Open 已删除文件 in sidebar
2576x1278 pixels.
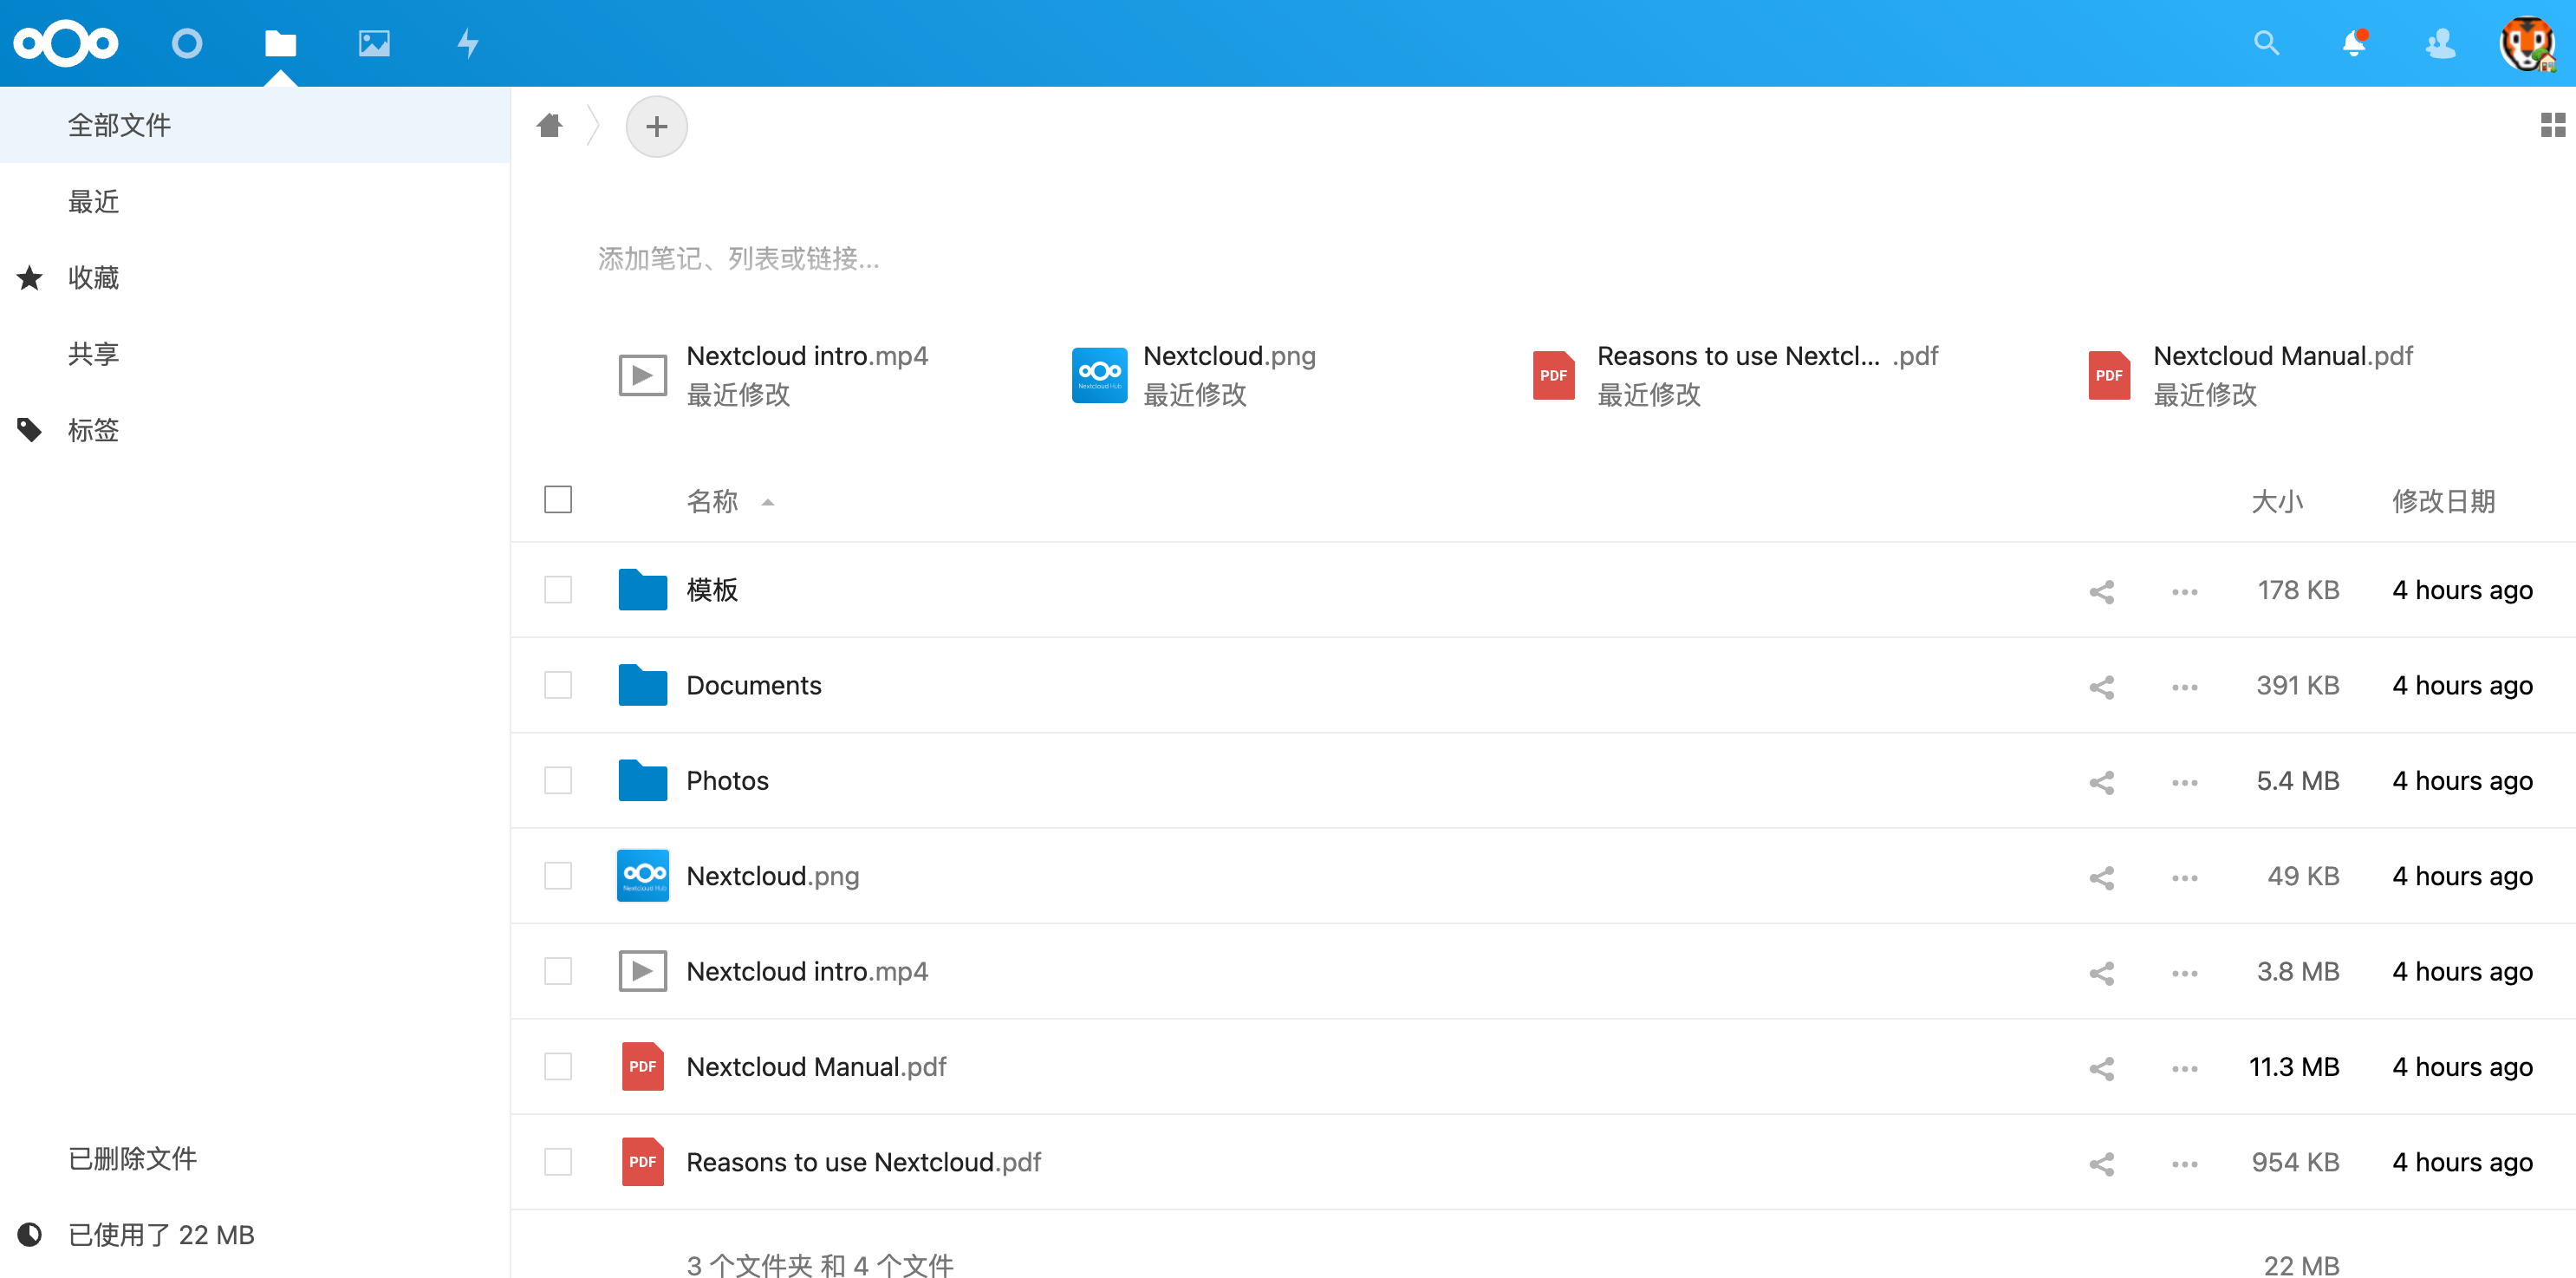click(x=255, y=1158)
